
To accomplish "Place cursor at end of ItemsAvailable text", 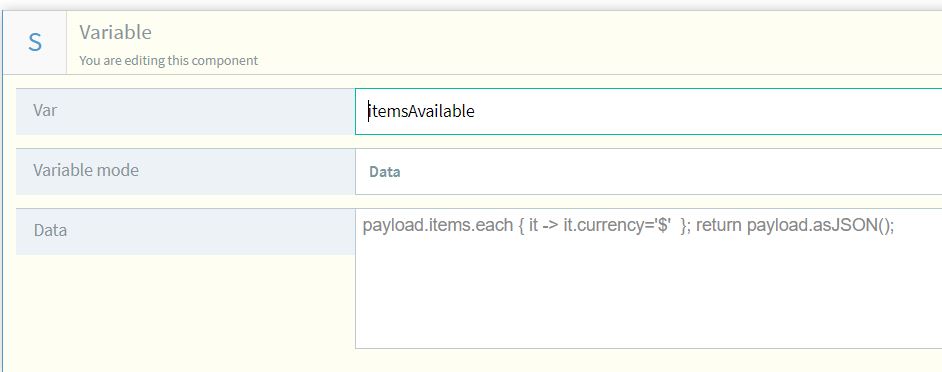I will click(x=475, y=111).
